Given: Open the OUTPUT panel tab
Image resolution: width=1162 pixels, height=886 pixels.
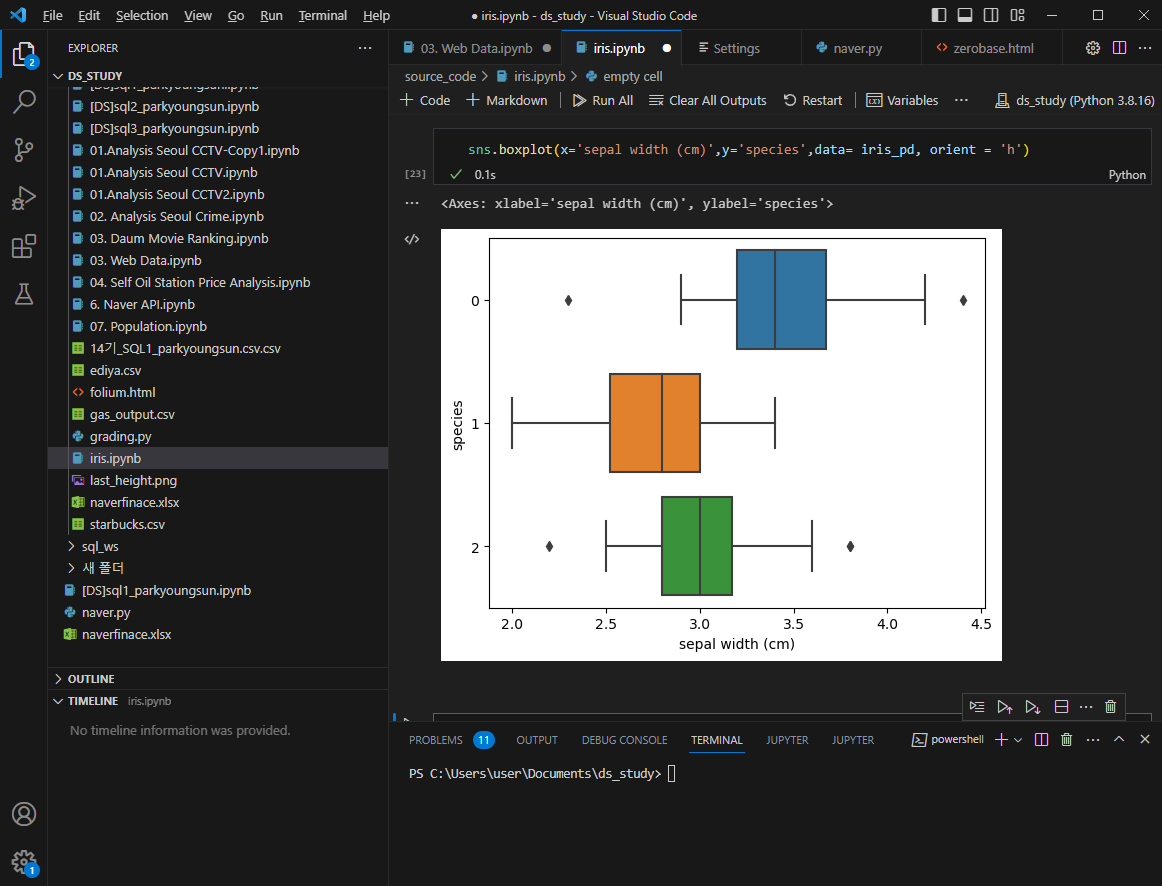Looking at the screenshot, I should point(537,740).
